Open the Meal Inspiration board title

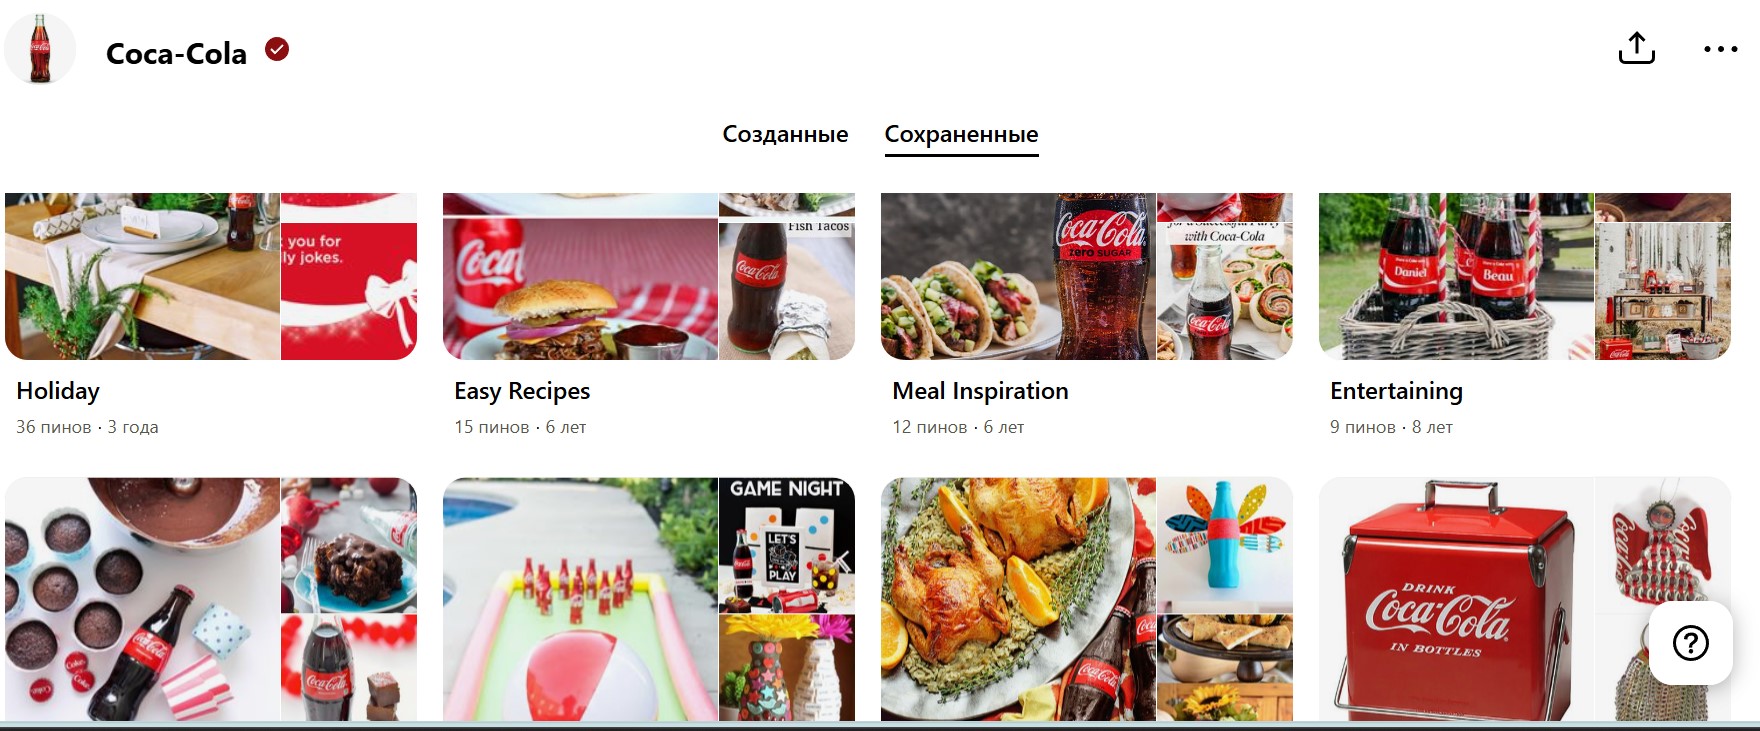pos(980,391)
